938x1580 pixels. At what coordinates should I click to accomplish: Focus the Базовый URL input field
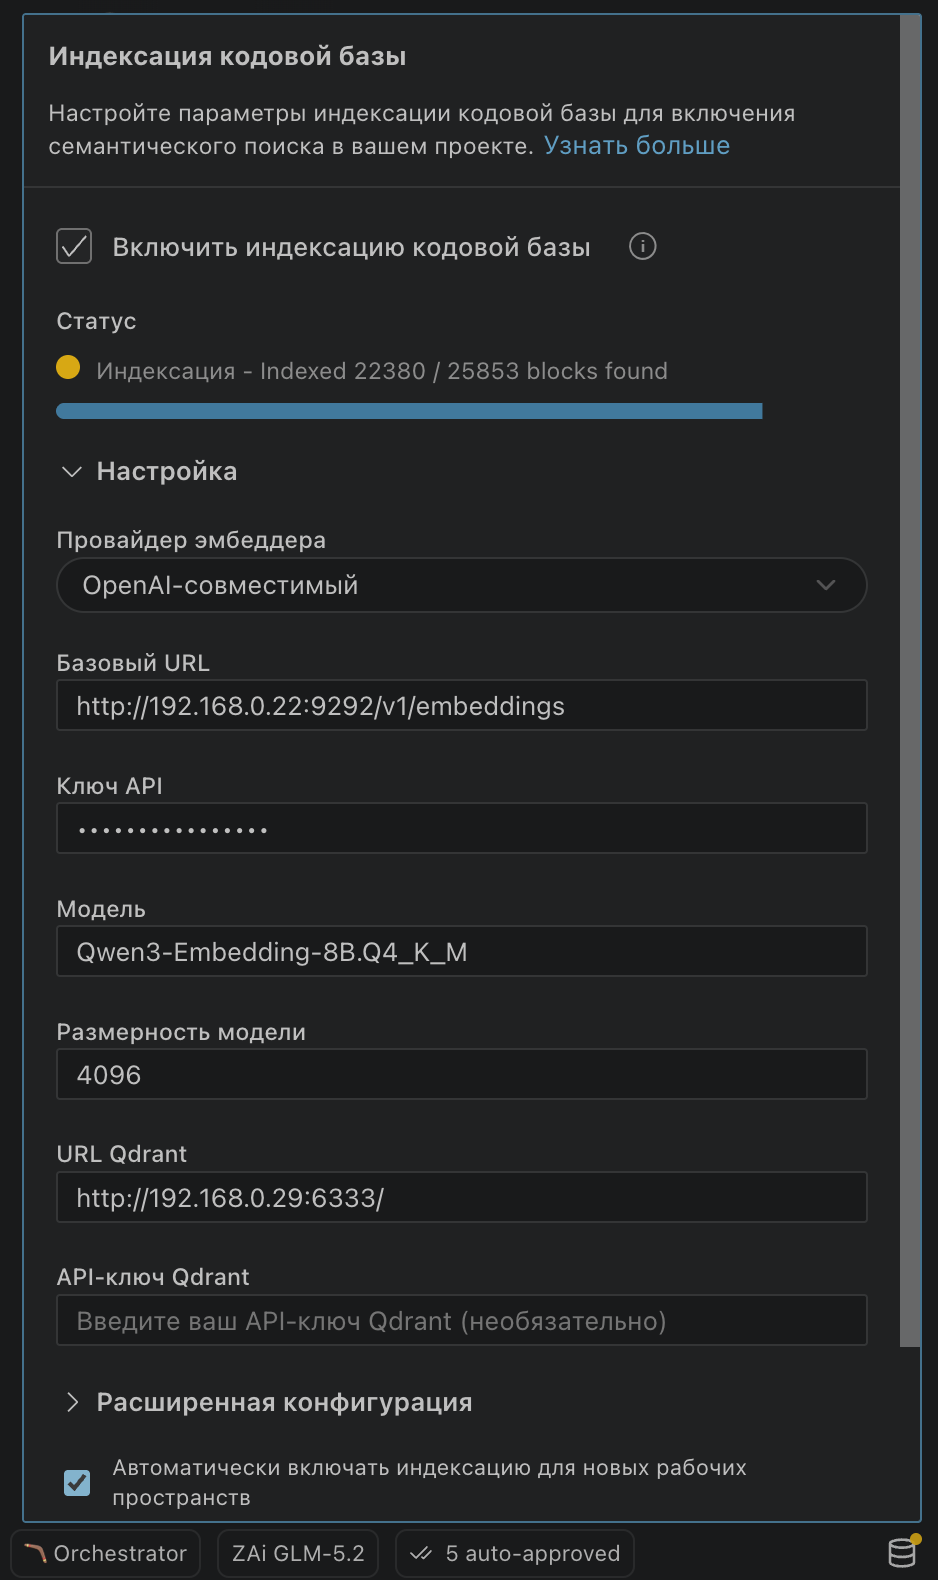coord(461,706)
